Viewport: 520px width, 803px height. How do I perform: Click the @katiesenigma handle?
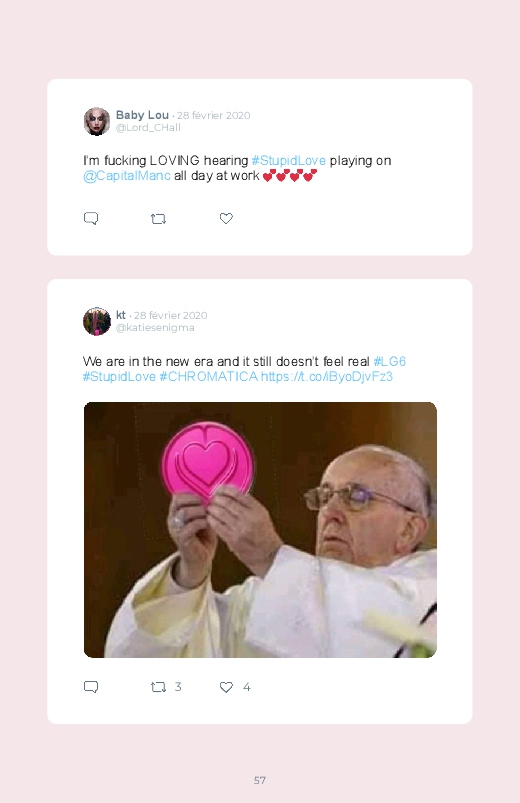coord(155,328)
